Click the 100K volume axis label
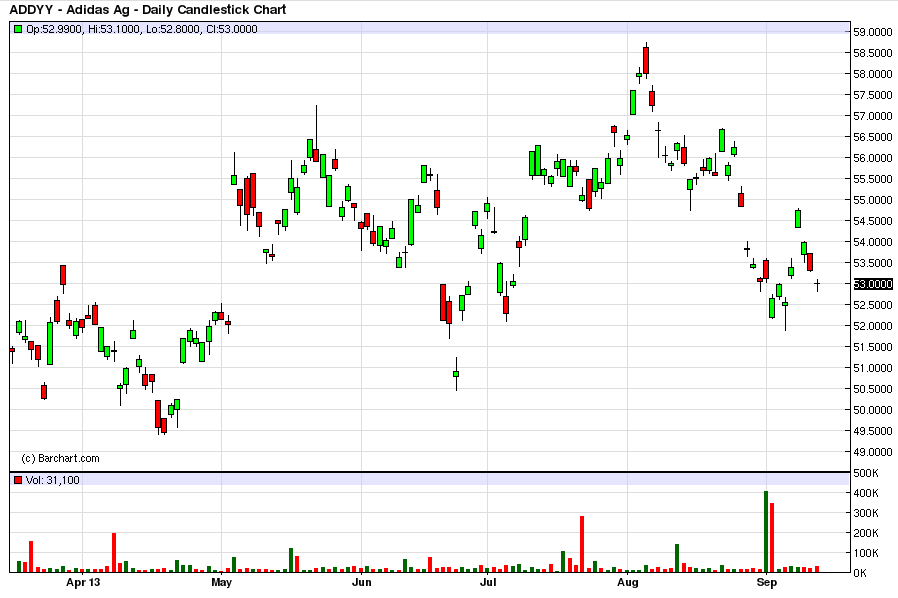 click(x=866, y=553)
